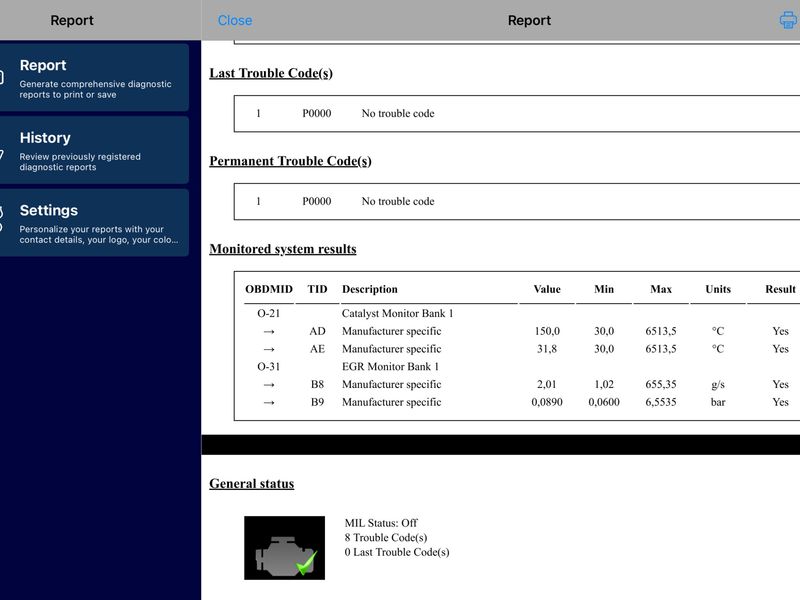This screenshot has height=600, width=800.
Task: Select the value 150,0 in row AD
Action: pyautogui.click(x=547, y=331)
